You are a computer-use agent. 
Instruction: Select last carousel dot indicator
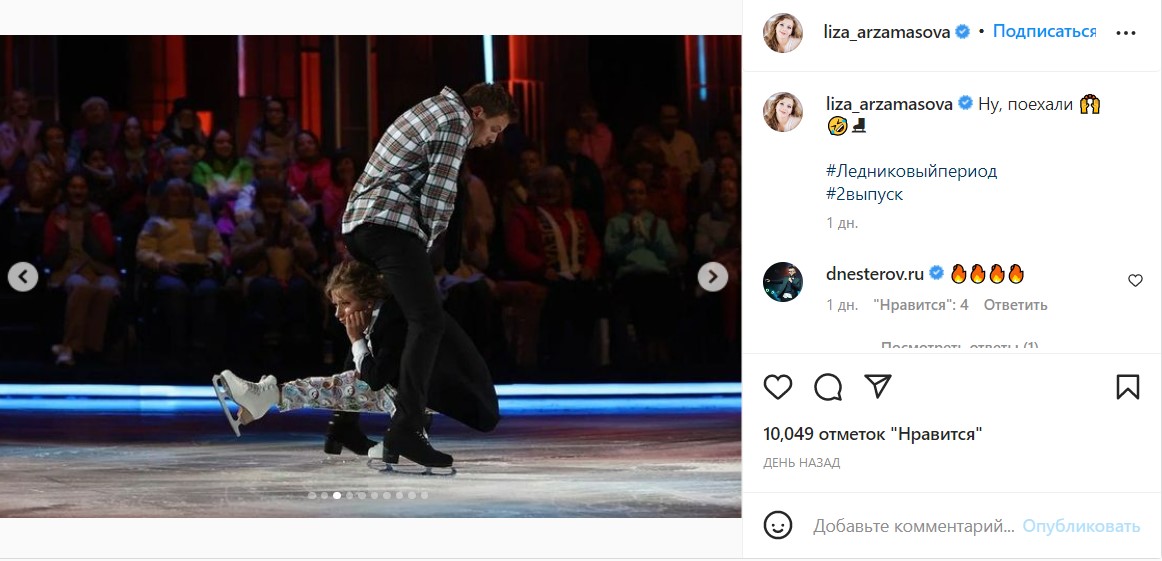click(424, 495)
